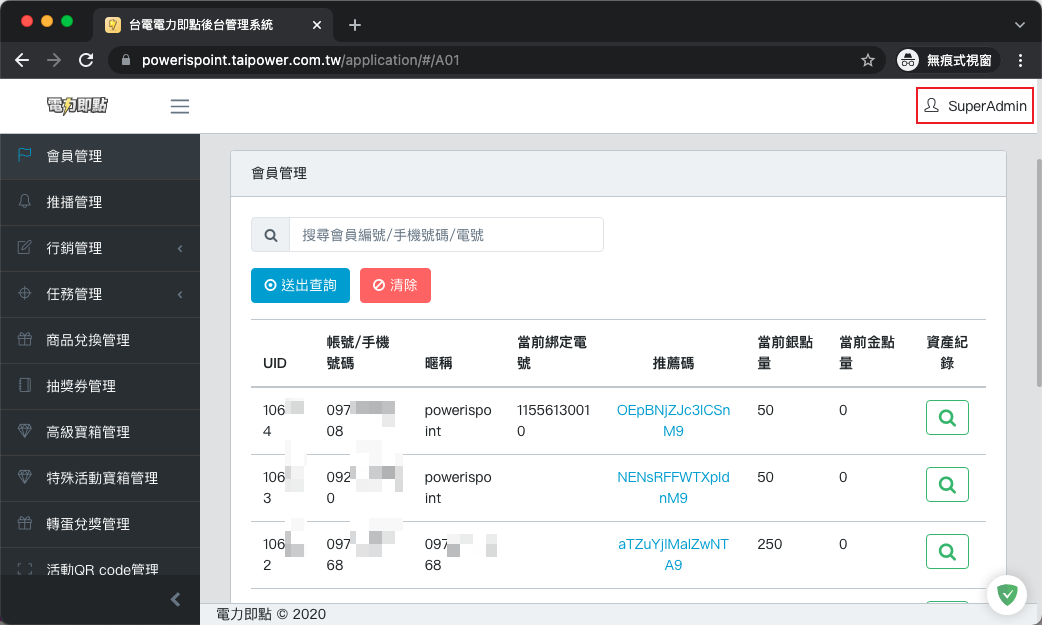This screenshot has height=625, width=1042.
Task: Click the page vertical scrollbar
Action: 1038,273
